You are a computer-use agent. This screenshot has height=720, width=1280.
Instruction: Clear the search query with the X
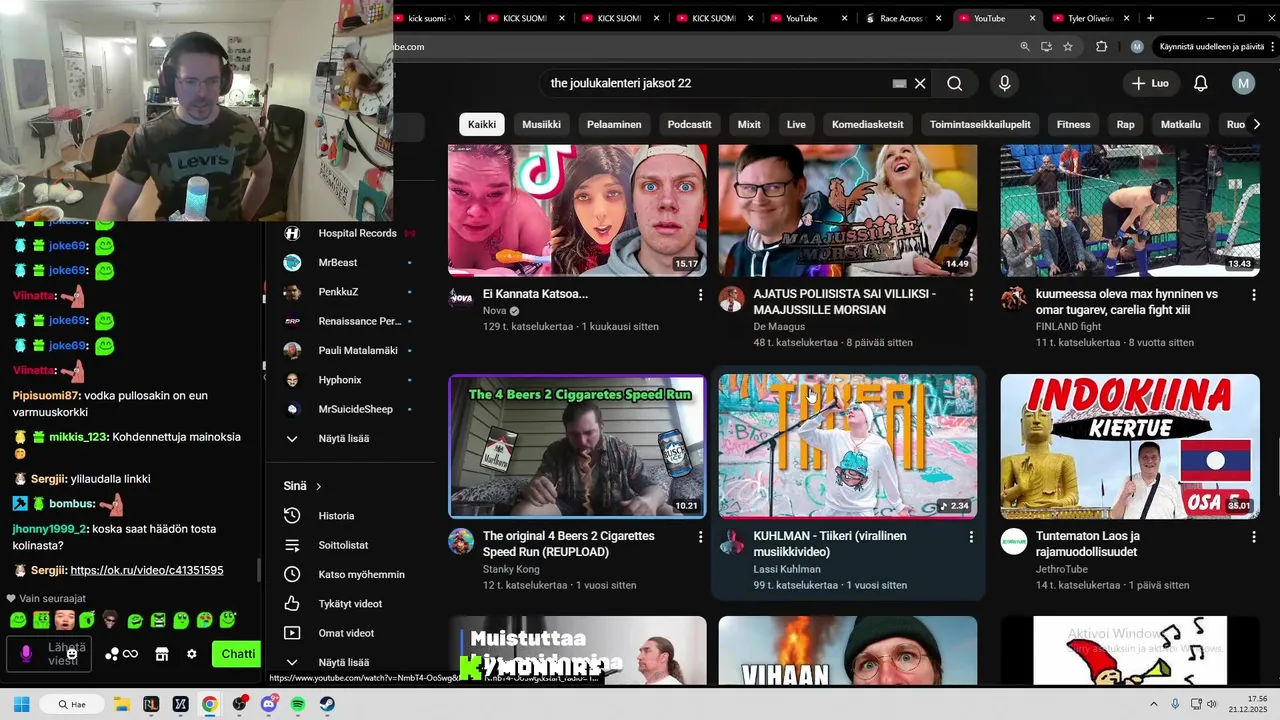coord(920,84)
